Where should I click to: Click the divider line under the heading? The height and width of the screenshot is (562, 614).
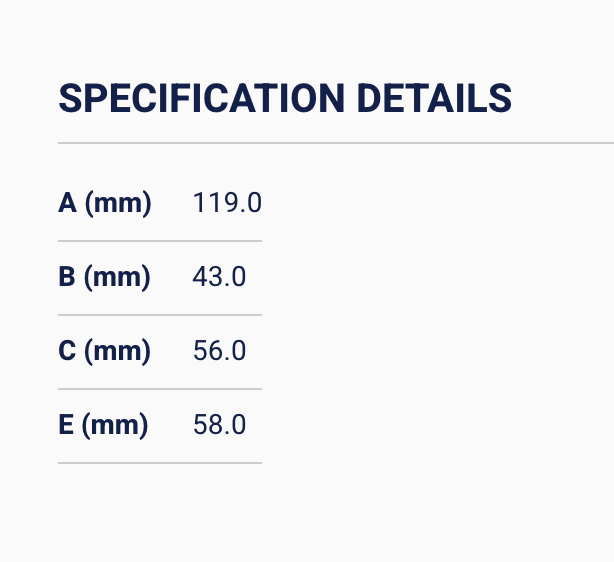point(336,143)
